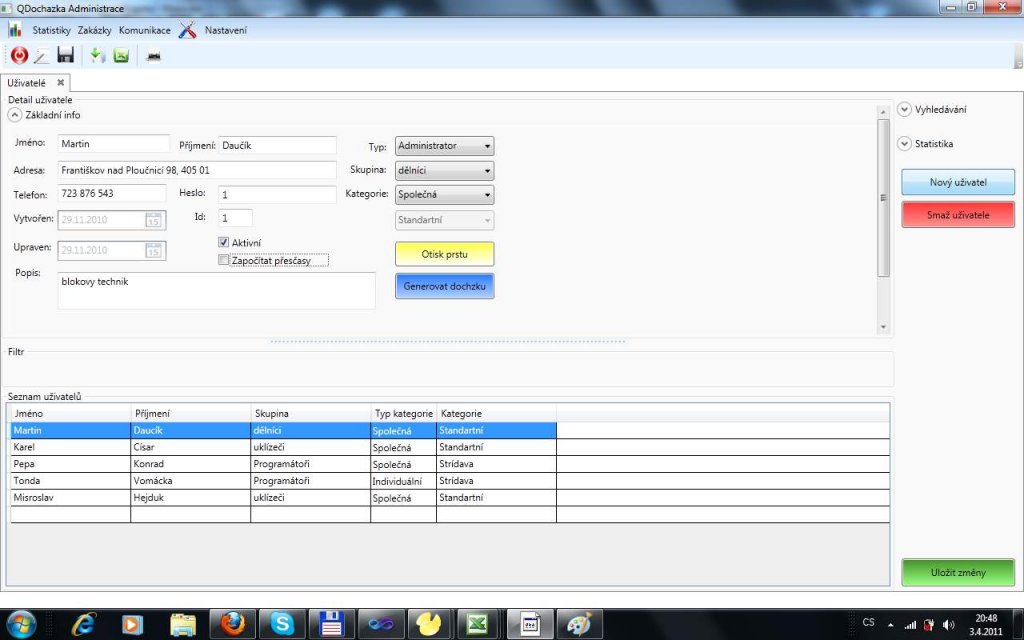Click the bar chart statistics icon
Viewport: 1024px width, 640px height.
coord(15,29)
